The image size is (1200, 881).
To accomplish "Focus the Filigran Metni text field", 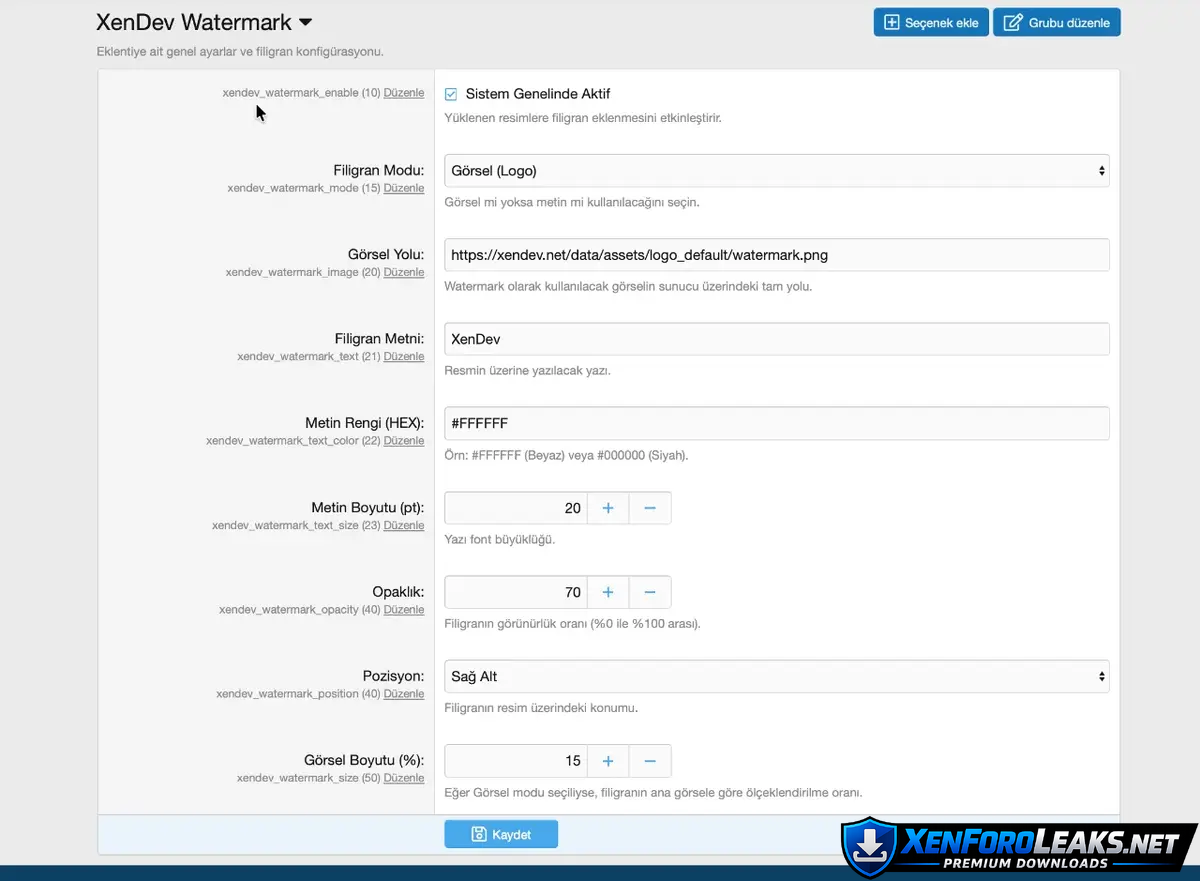I will tap(776, 339).
